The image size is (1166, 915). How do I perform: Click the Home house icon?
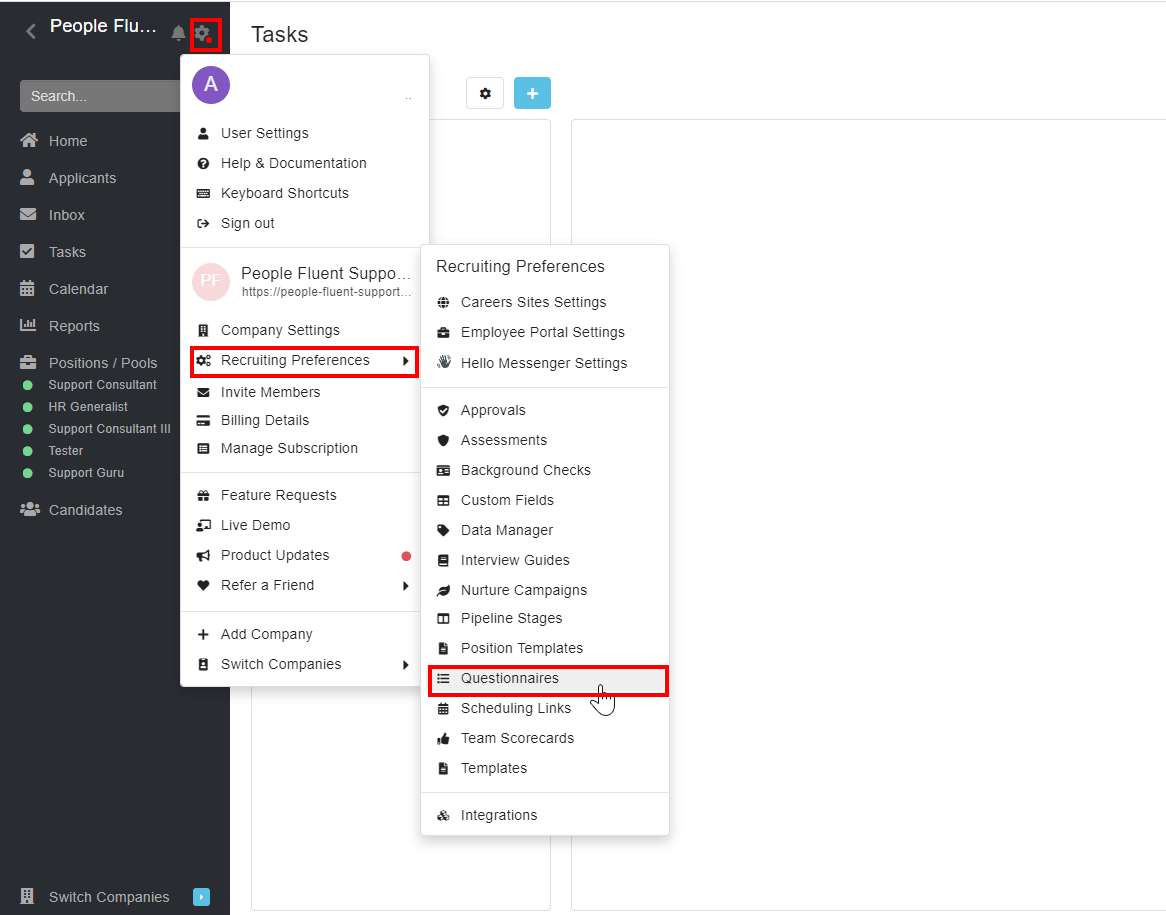point(28,141)
